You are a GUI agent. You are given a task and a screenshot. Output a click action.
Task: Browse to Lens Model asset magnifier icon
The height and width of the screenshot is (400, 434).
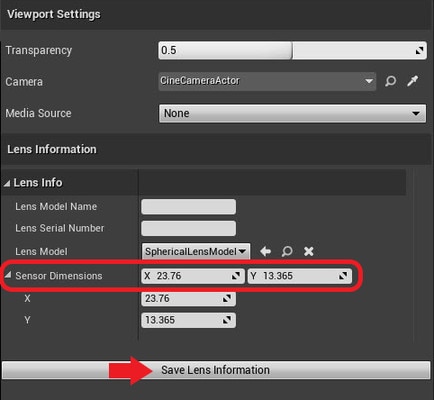pyautogui.click(x=287, y=251)
